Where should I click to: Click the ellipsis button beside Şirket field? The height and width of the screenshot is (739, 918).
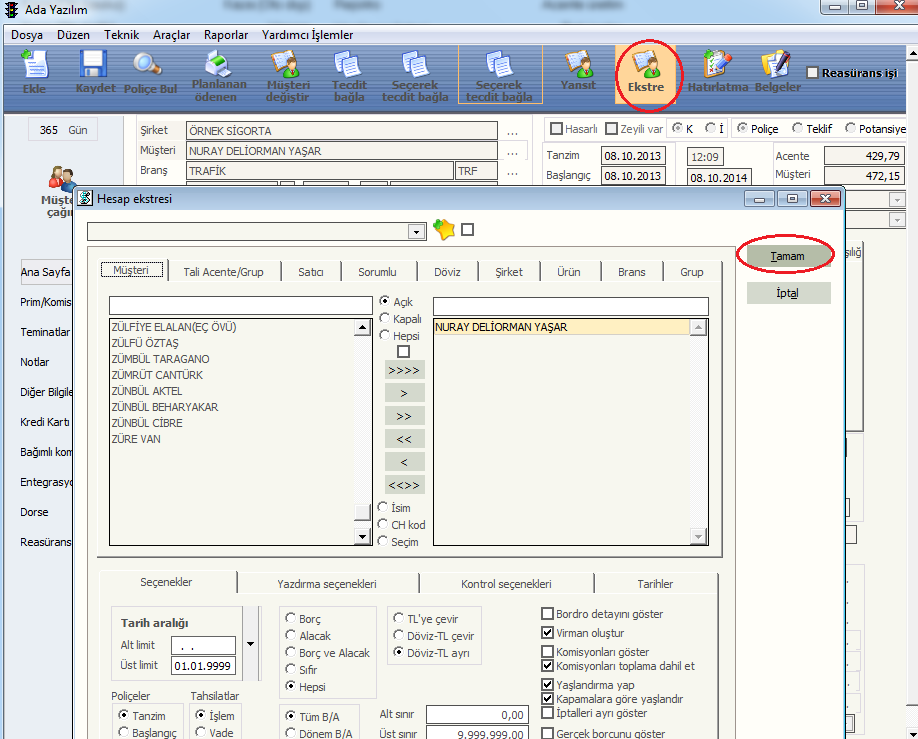[x=512, y=131]
